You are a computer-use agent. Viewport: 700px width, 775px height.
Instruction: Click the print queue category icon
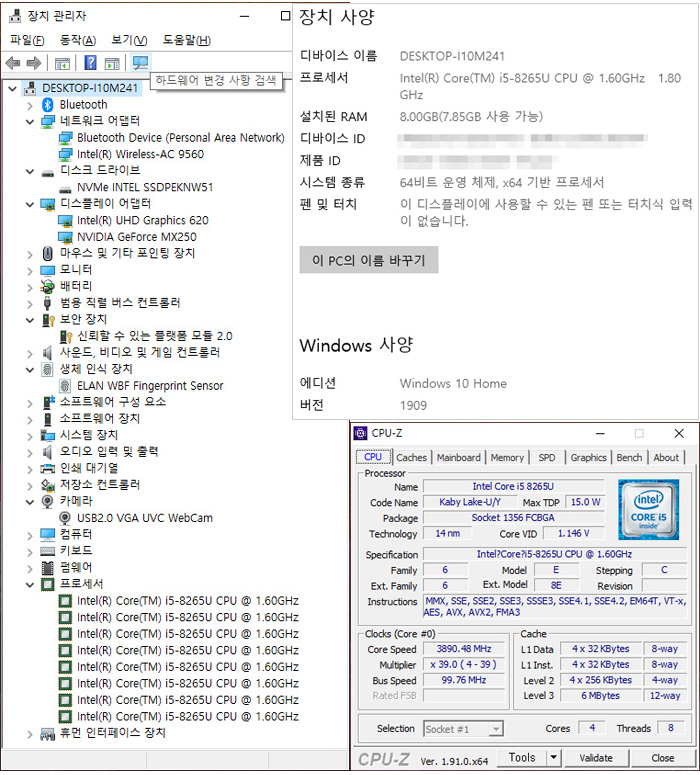pos(48,468)
